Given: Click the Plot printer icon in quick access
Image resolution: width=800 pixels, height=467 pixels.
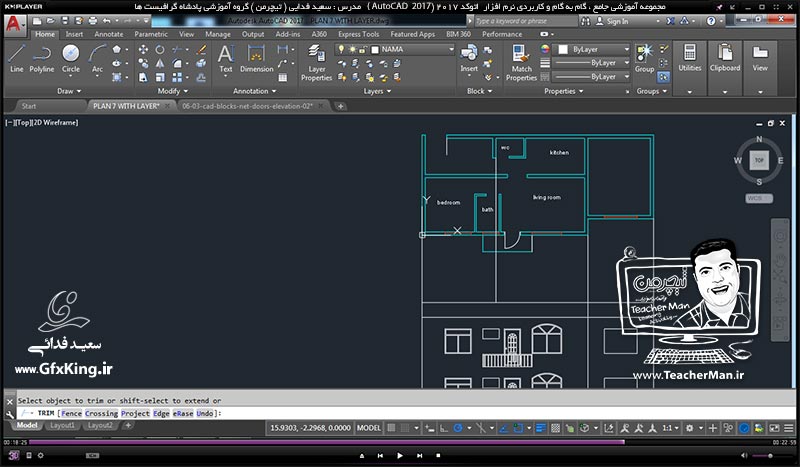Looking at the screenshot, I should click(x=93, y=21).
